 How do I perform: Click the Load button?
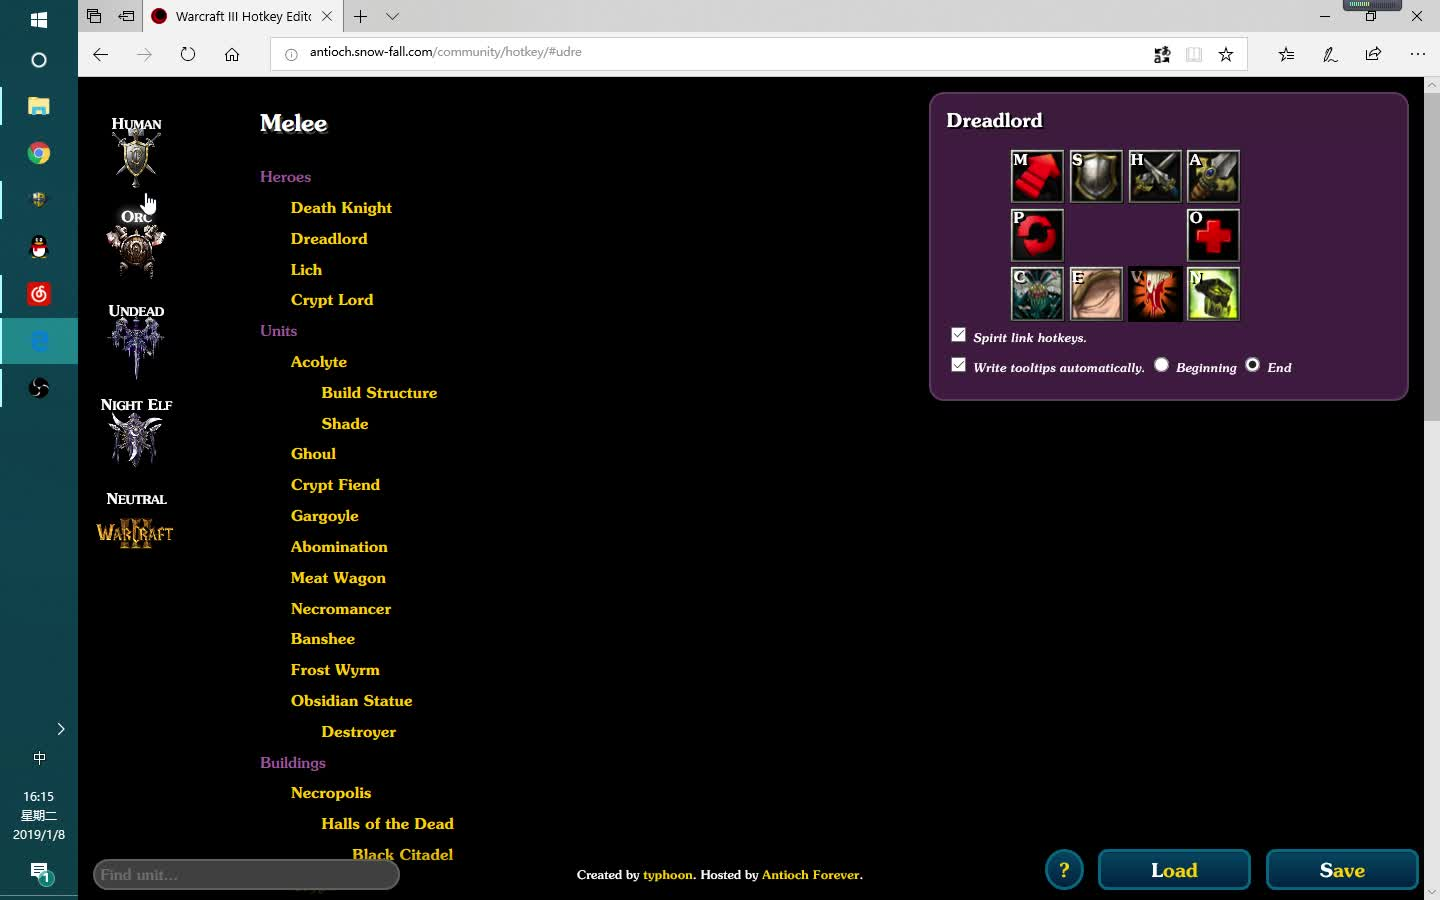(x=1174, y=870)
